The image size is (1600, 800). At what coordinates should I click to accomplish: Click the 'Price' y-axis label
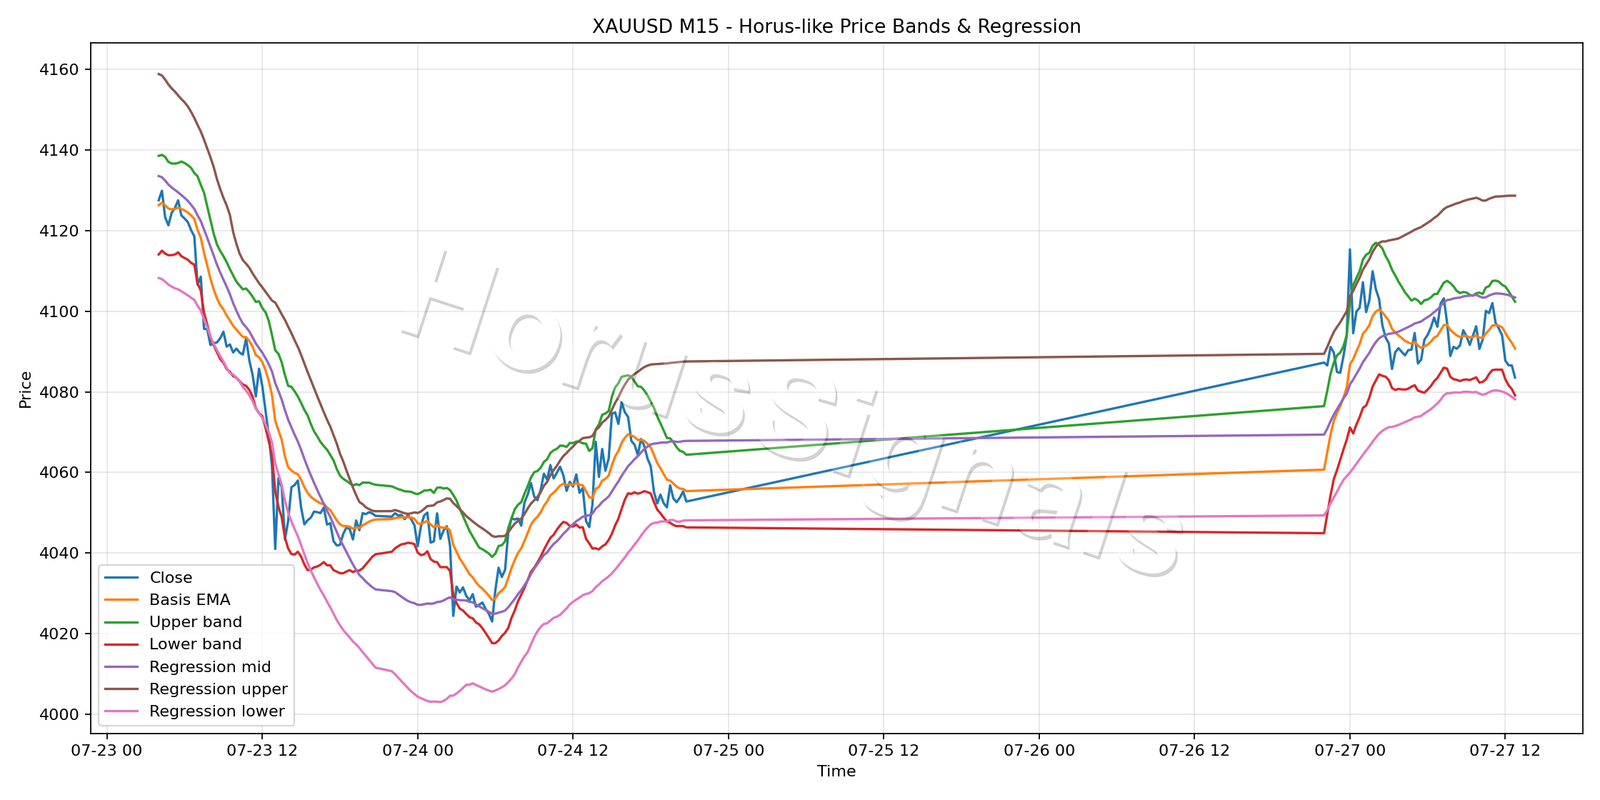[x=26, y=390]
